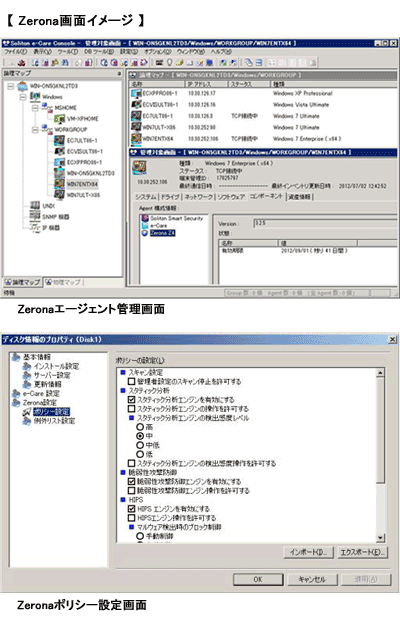Click the policy list vertical scrollbar down arrow
Viewport: 400px width, 625px height.
point(380,538)
